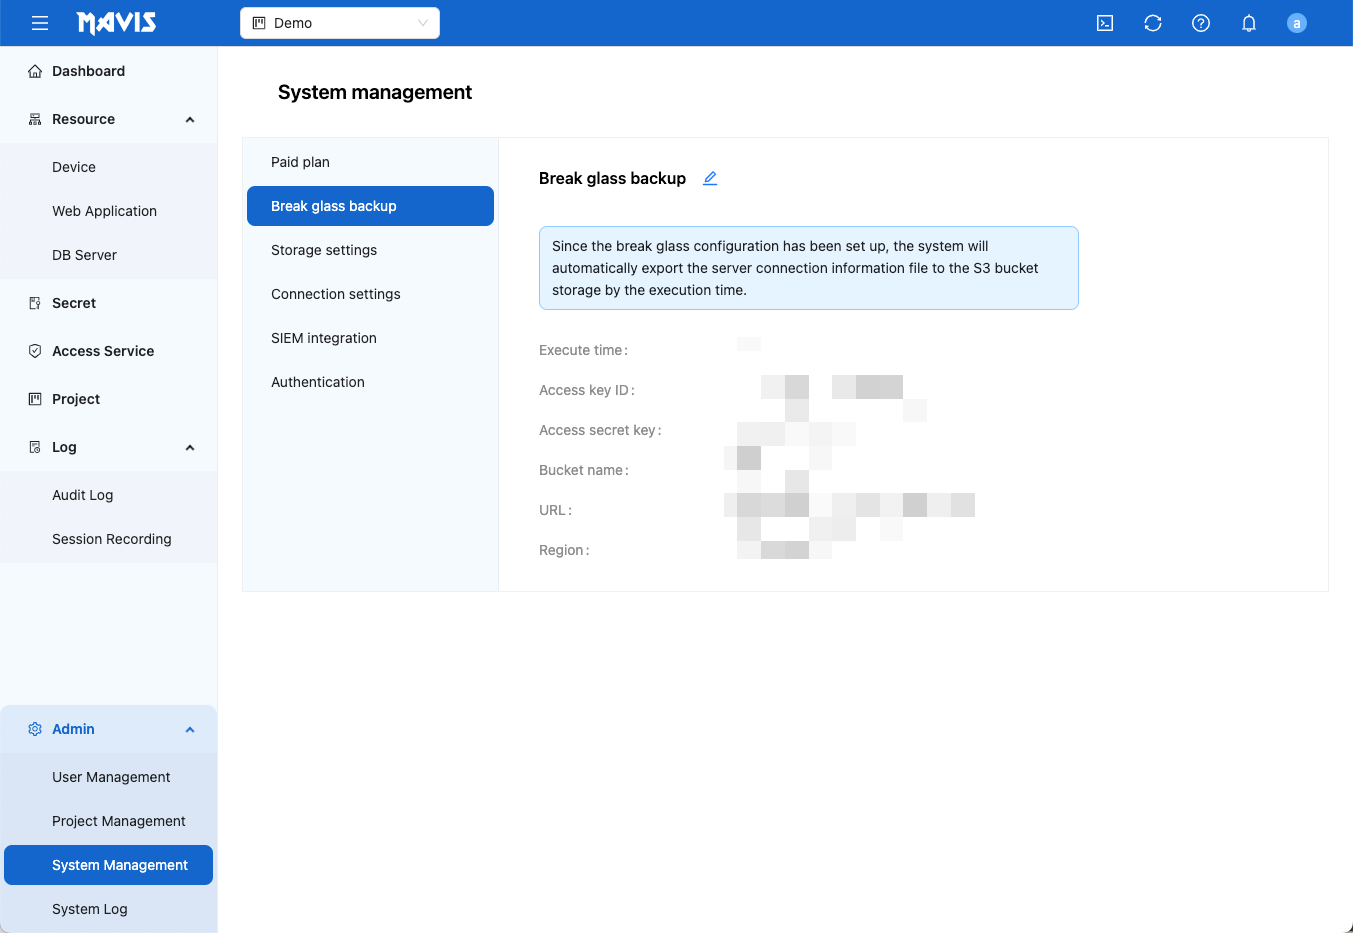The height and width of the screenshot is (933, 1353).
Task: Click the Access secret key label
Action: (x=600, y=430)
